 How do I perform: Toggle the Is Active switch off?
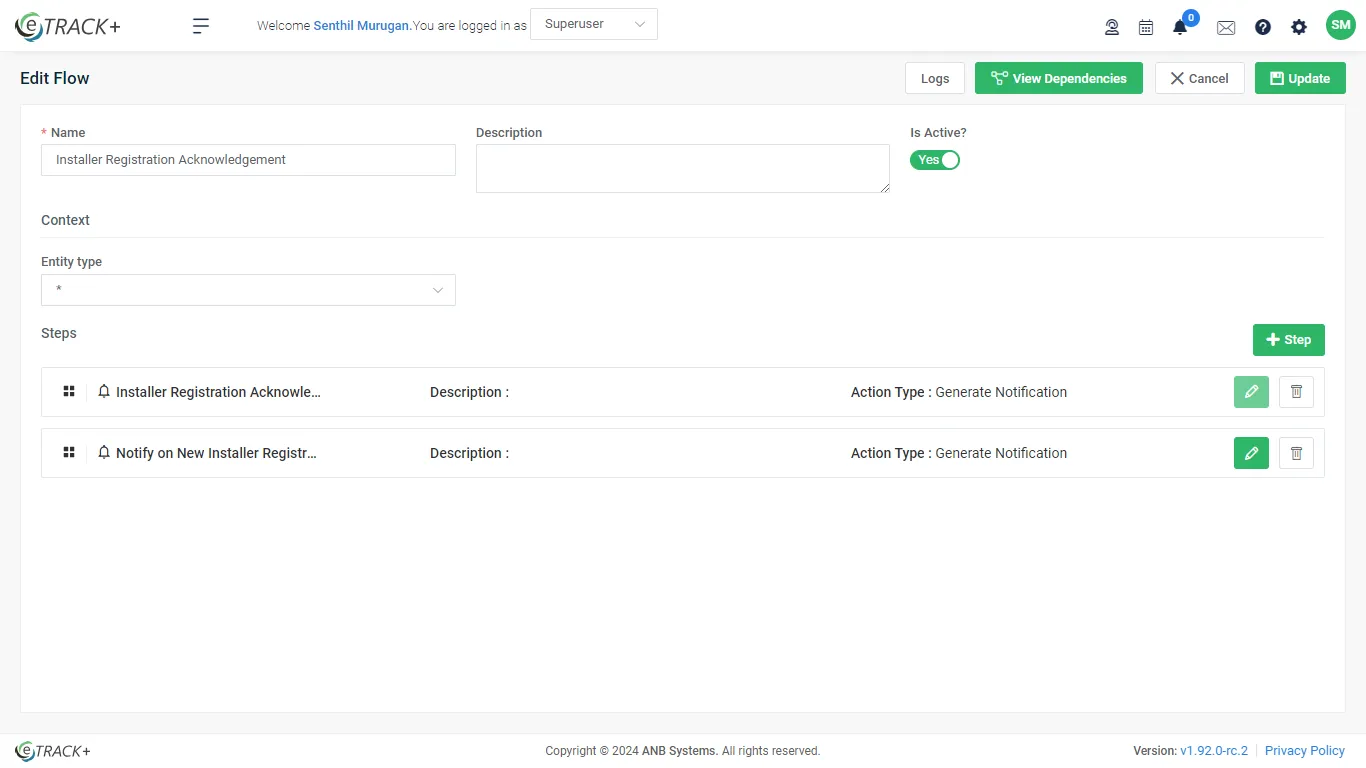click(x=935, y=160)
